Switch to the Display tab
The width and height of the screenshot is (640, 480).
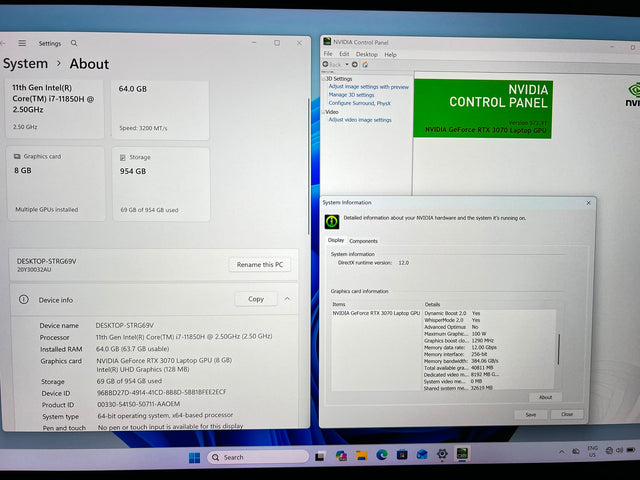(336, 240)
